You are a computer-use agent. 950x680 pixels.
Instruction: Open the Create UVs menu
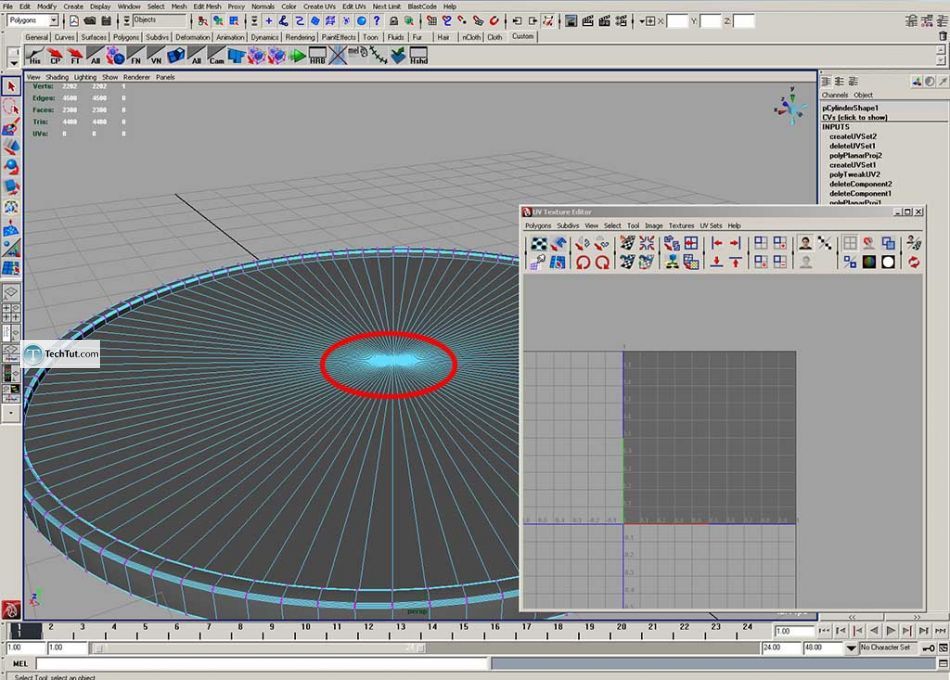click(x=319, y=6)
